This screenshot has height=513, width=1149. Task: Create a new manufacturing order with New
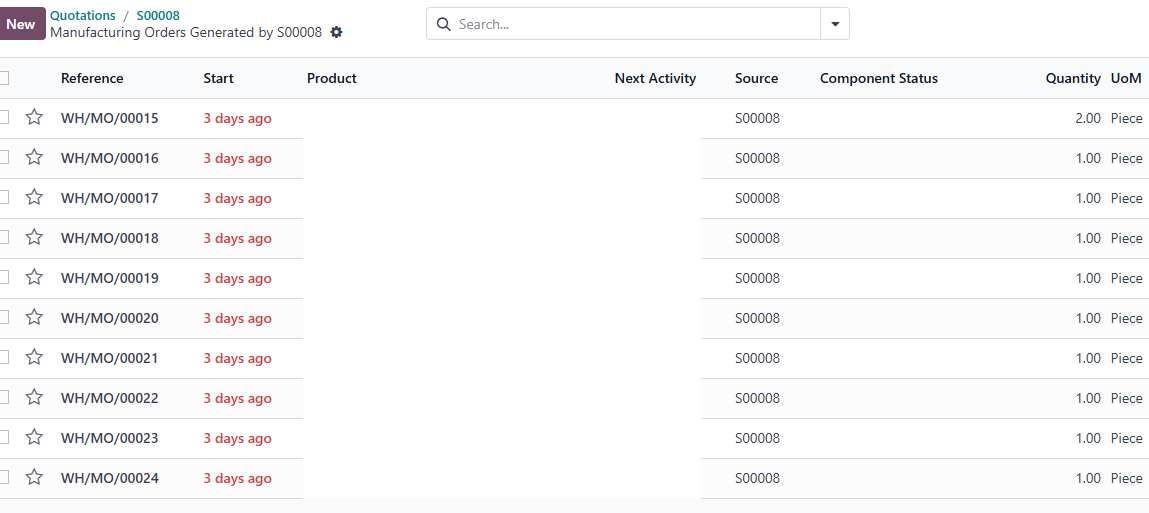pyautogui.click(x=21, y=24)
